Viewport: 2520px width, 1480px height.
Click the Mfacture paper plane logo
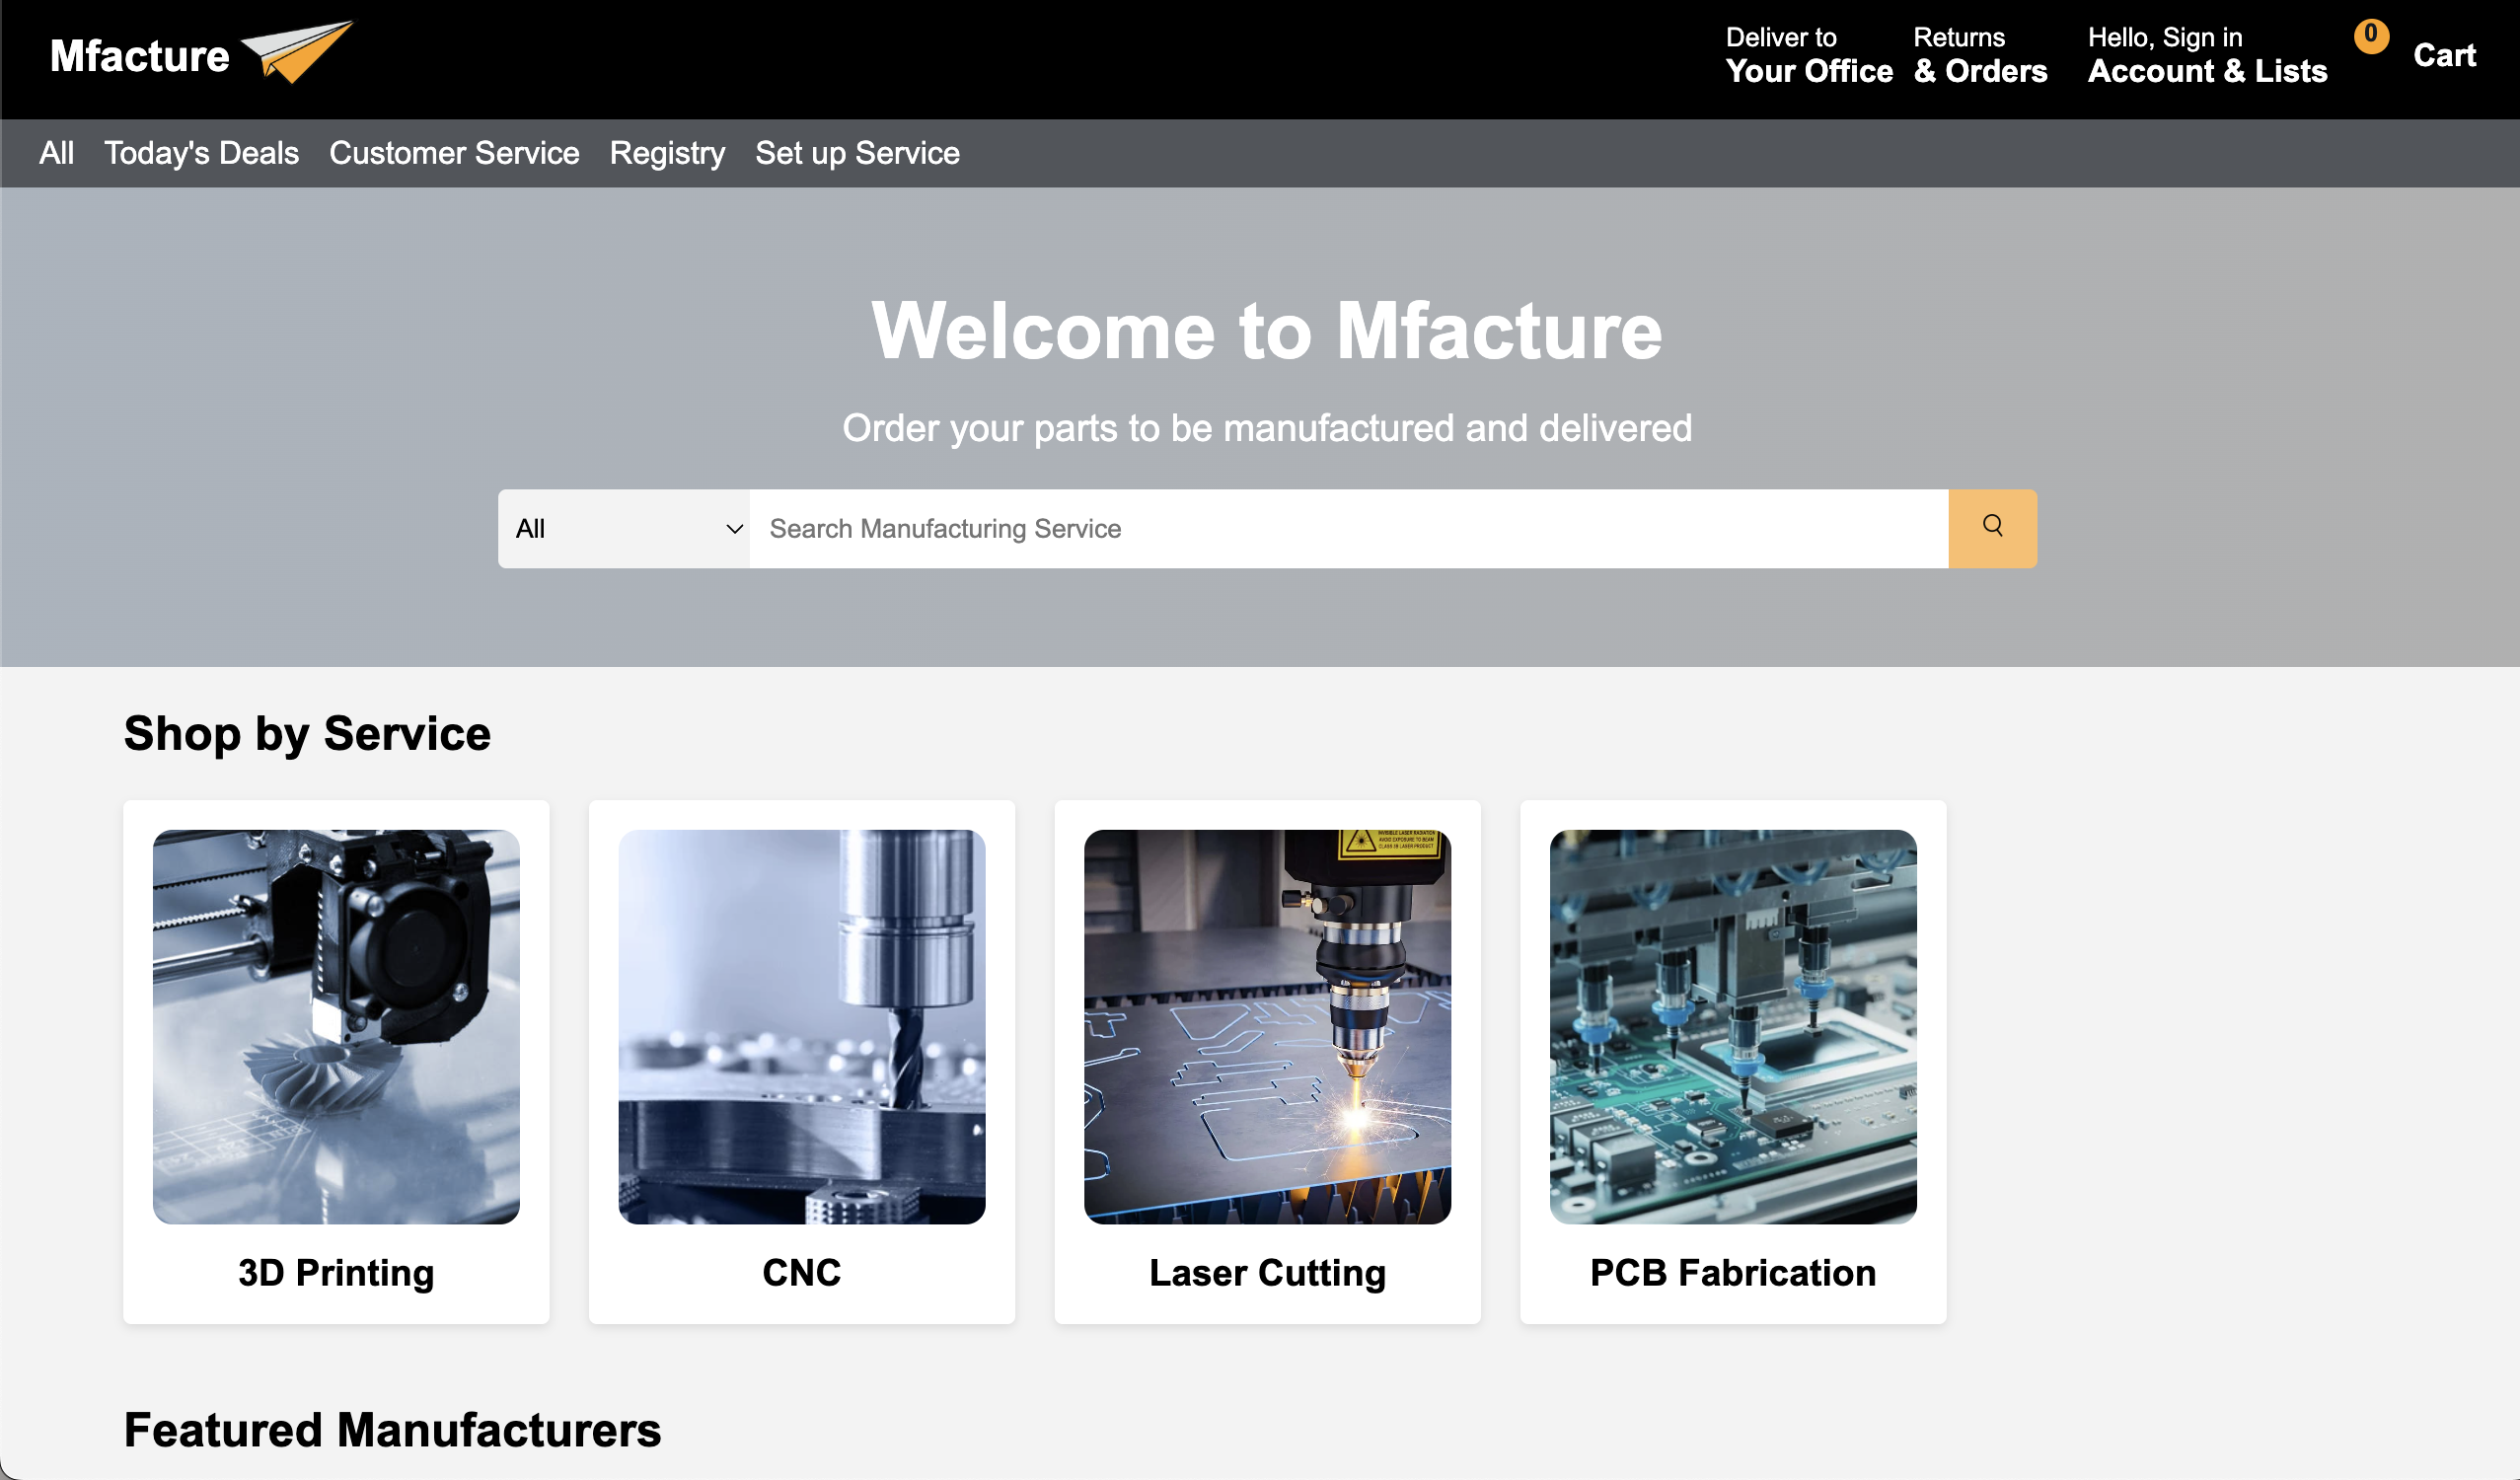(297, 52)
